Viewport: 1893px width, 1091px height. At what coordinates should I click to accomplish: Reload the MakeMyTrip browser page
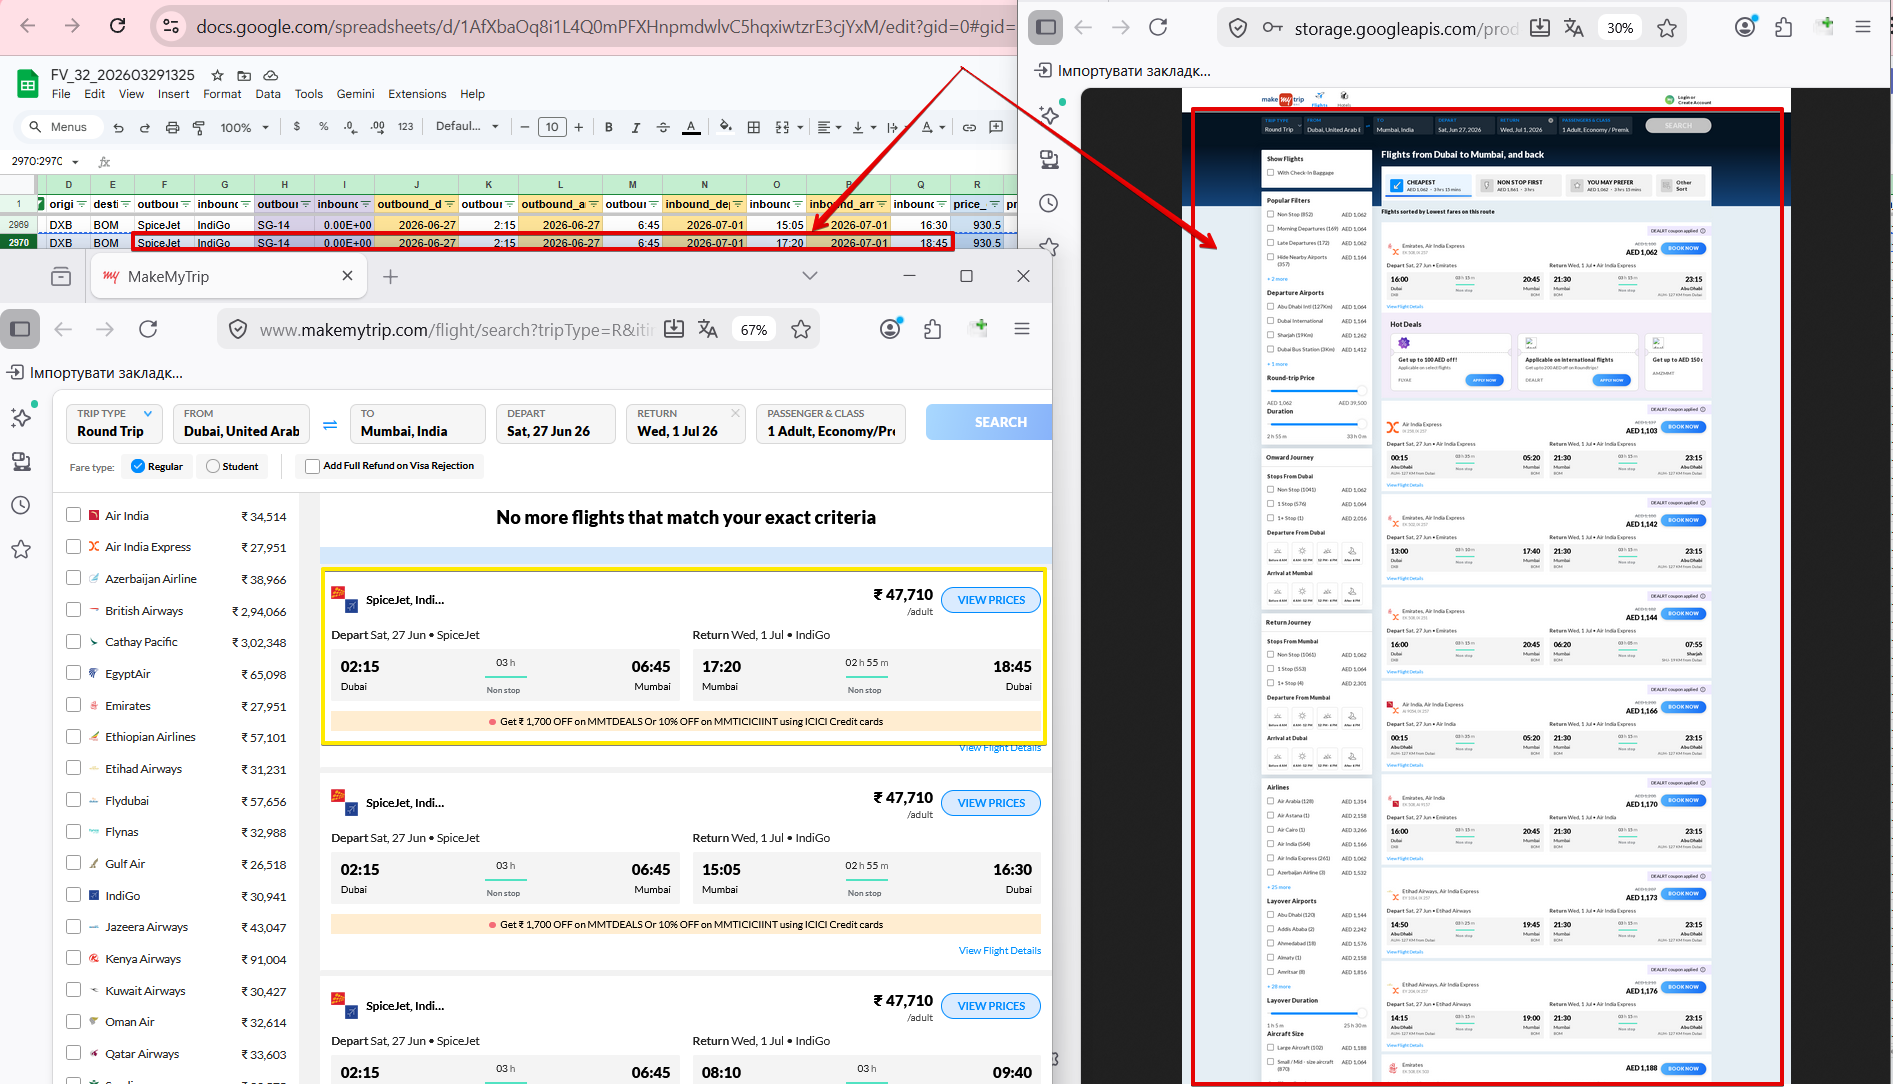point(148,329)
